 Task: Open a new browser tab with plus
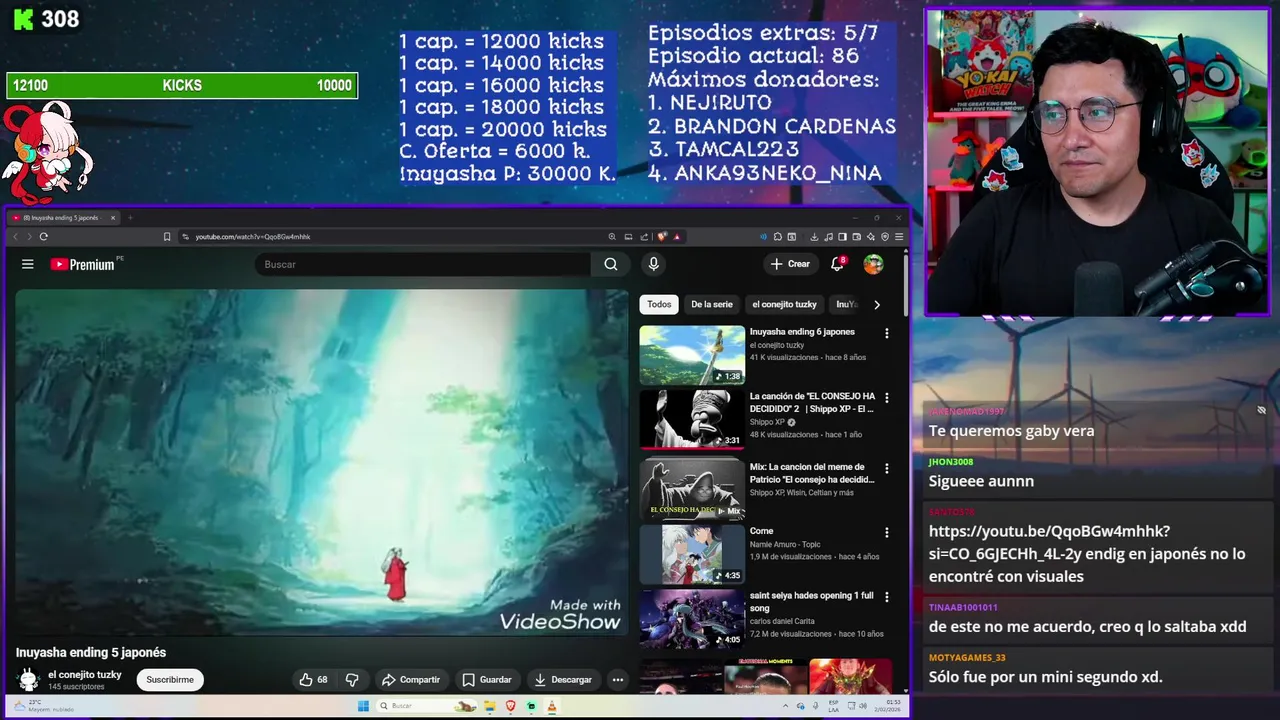[130, 218]
